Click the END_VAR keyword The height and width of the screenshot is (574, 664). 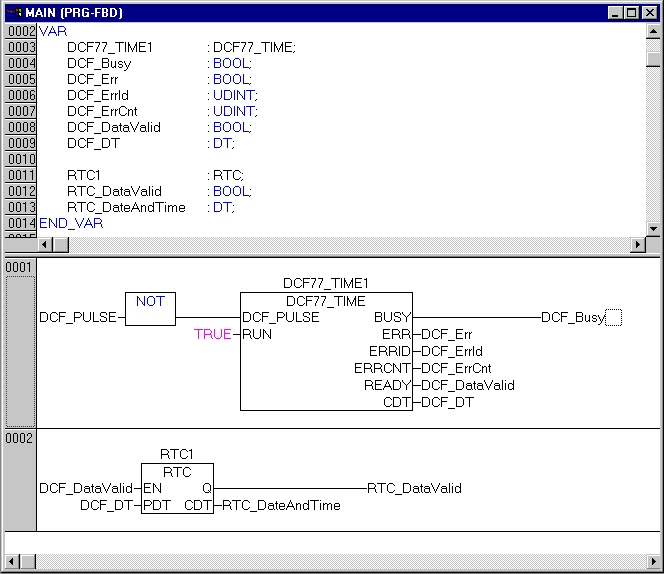(x=71, y=223)
